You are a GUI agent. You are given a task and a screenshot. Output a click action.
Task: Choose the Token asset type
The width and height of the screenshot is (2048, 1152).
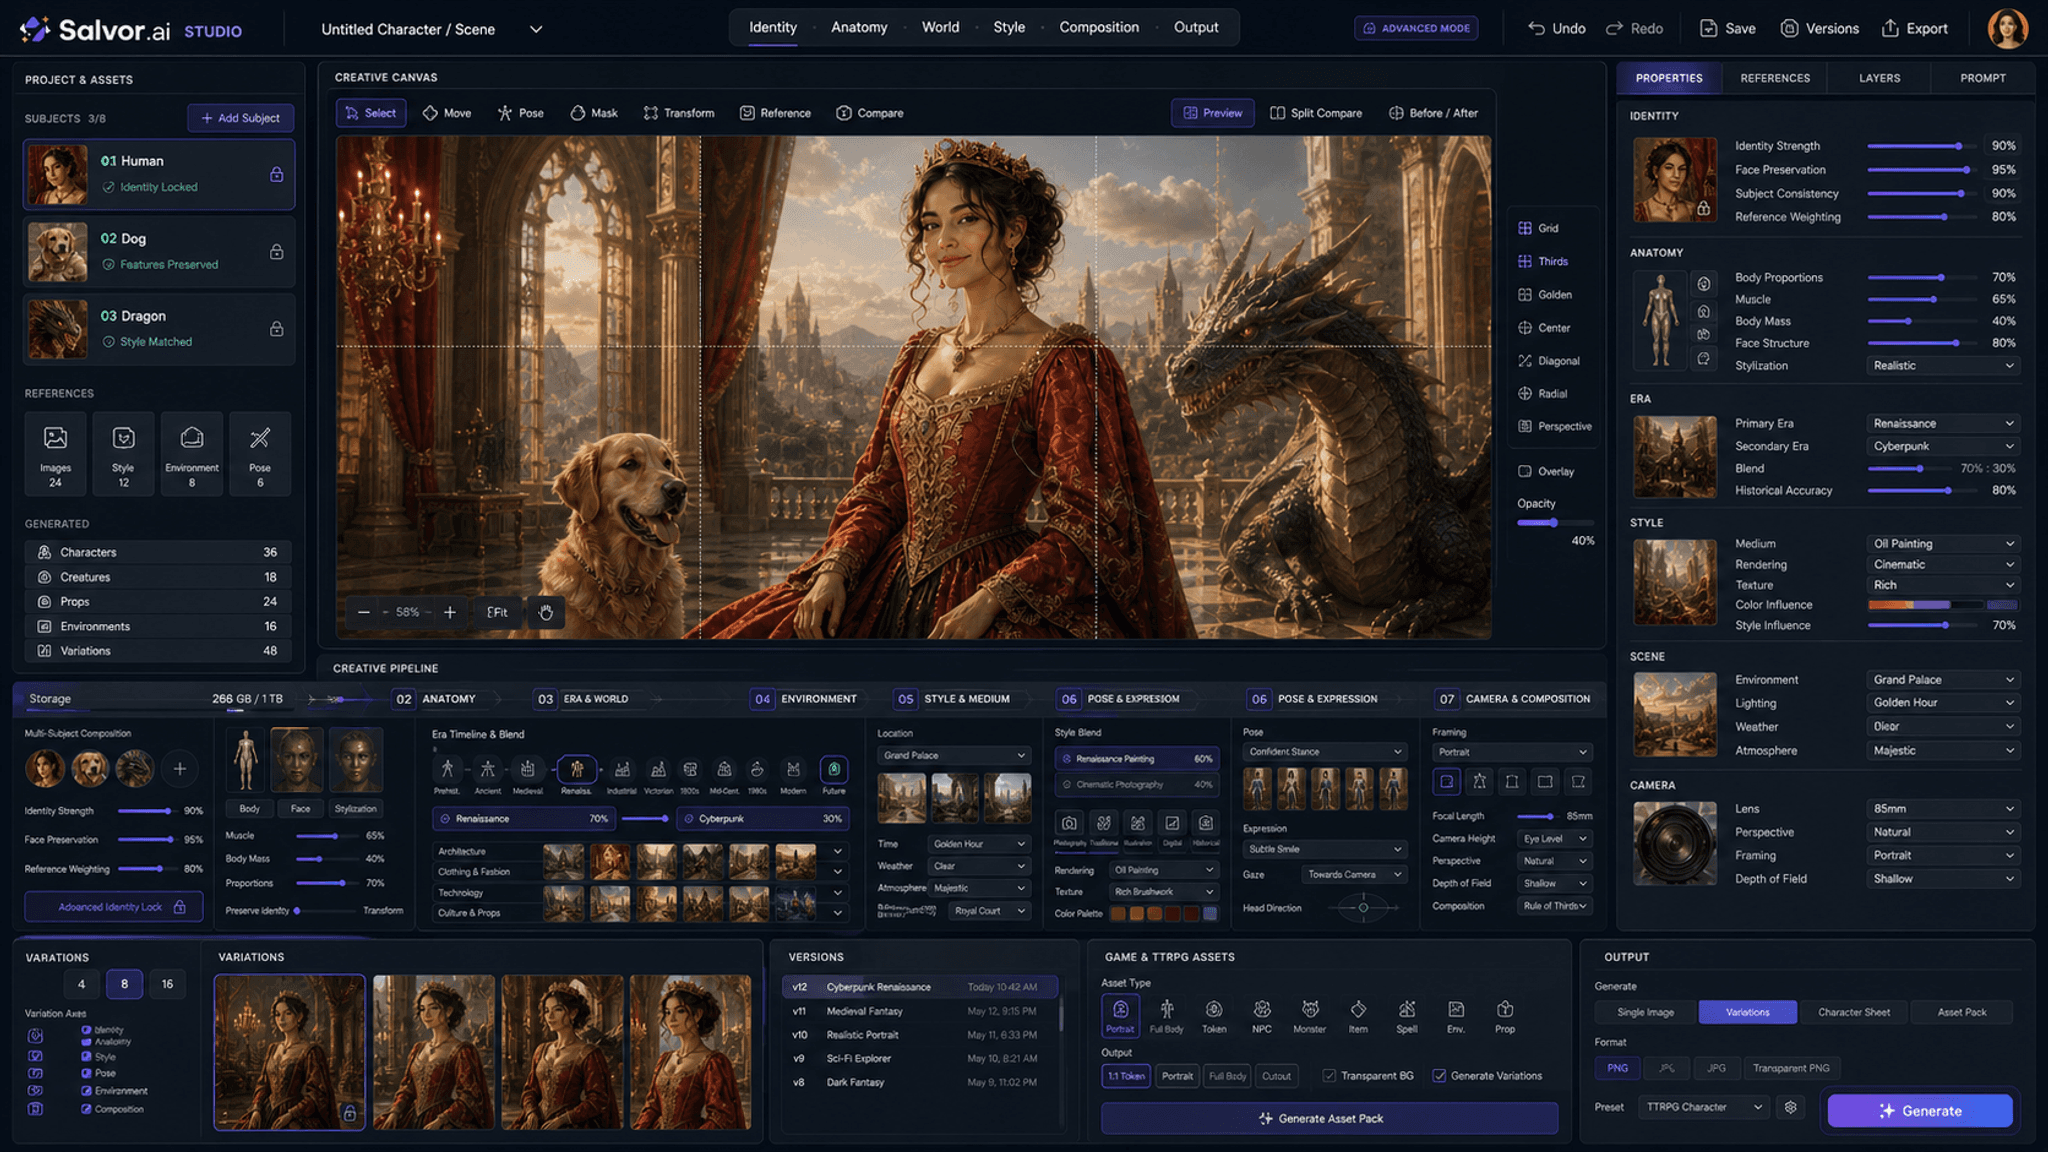tap(1214, 1016)
